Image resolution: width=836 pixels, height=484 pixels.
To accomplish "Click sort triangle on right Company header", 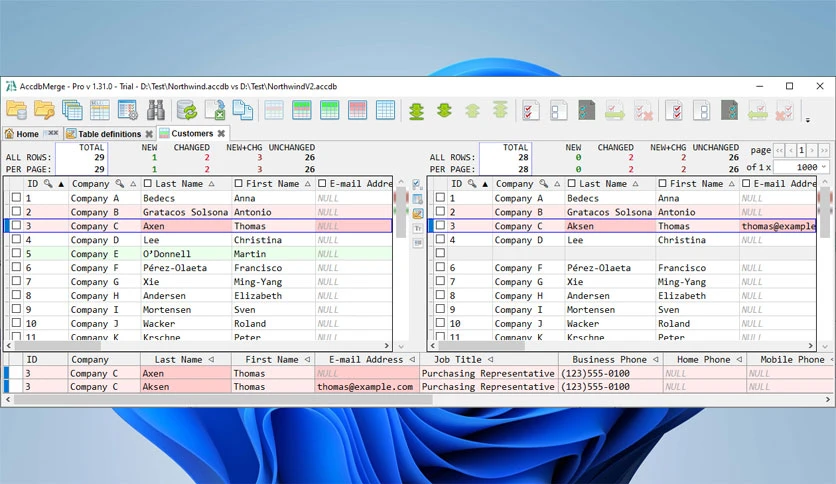I will click(557, 184).
